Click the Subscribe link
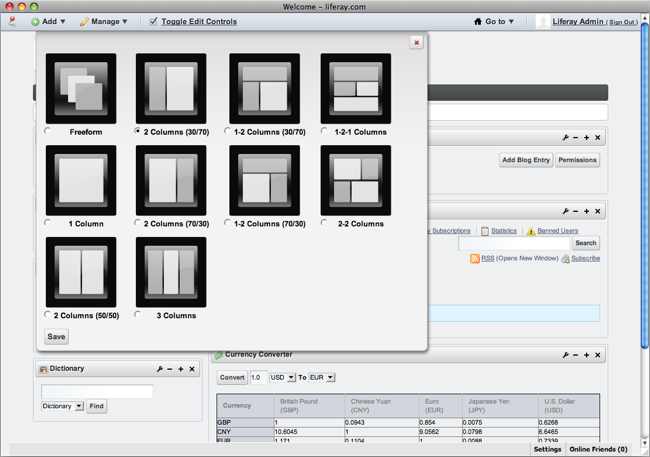650x457 pixels. click(x=585, y=258)
